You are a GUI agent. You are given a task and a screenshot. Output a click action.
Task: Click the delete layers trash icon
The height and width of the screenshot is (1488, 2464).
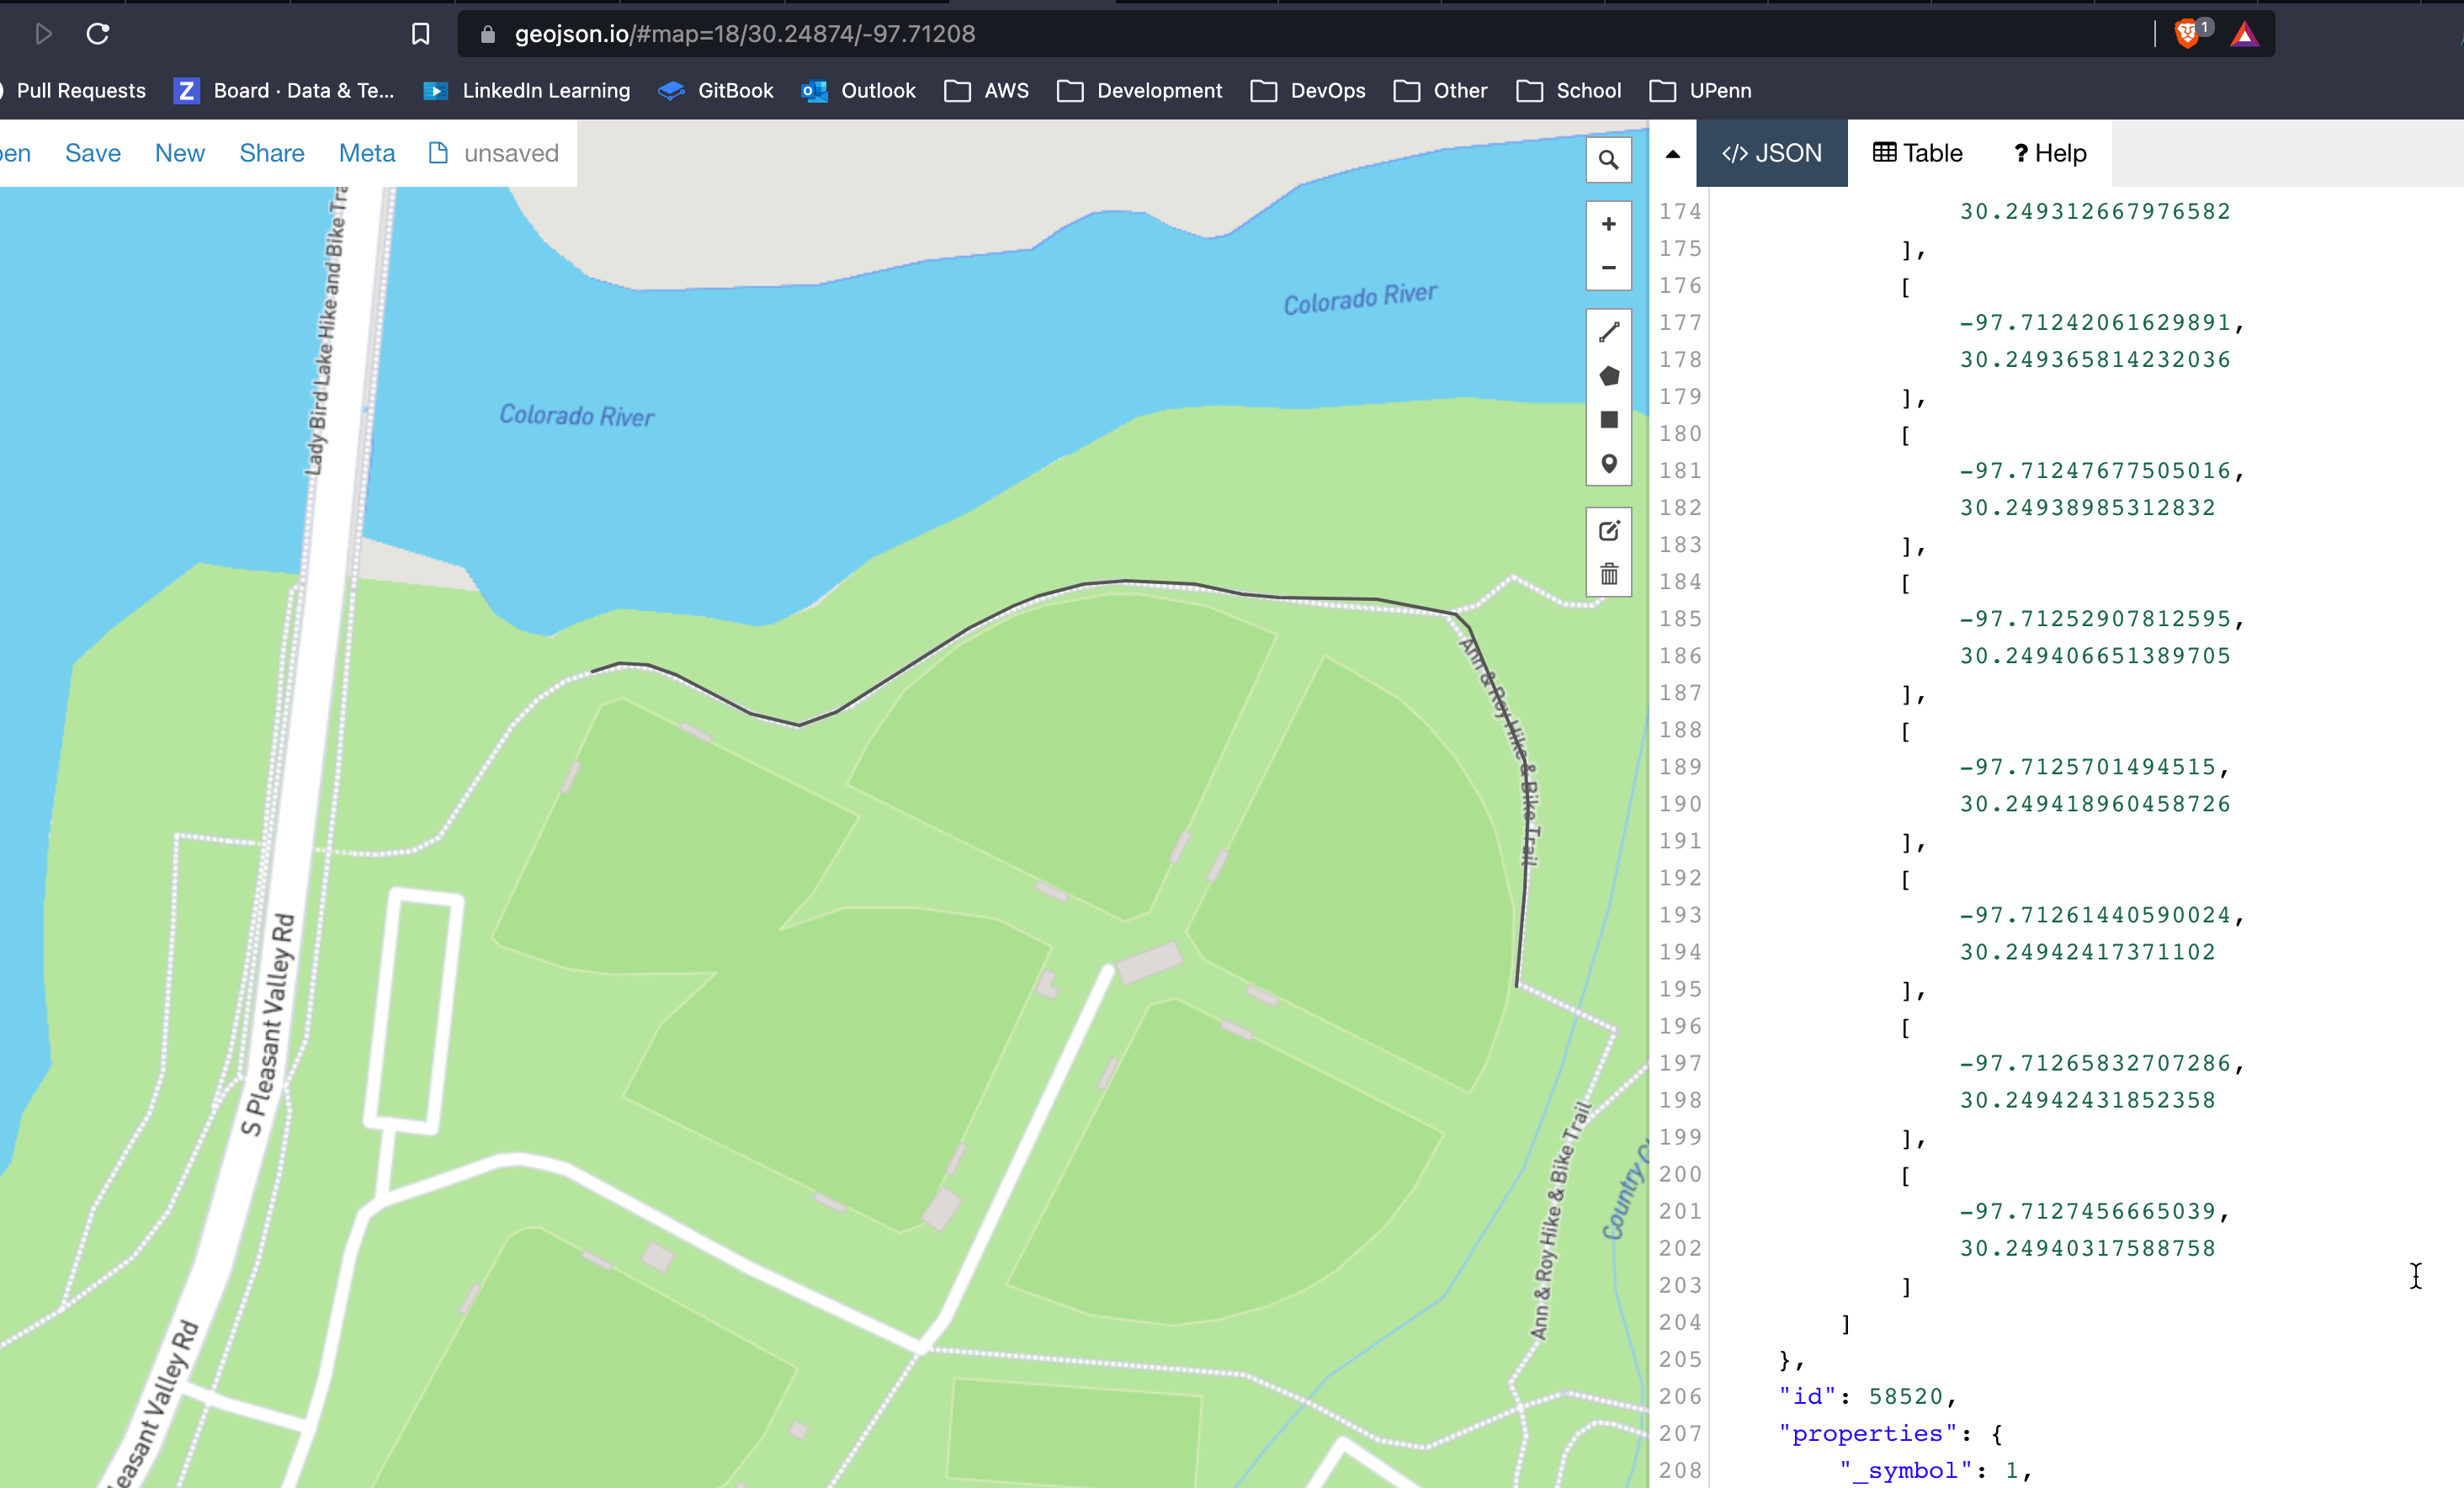(x=1608, y=574)
